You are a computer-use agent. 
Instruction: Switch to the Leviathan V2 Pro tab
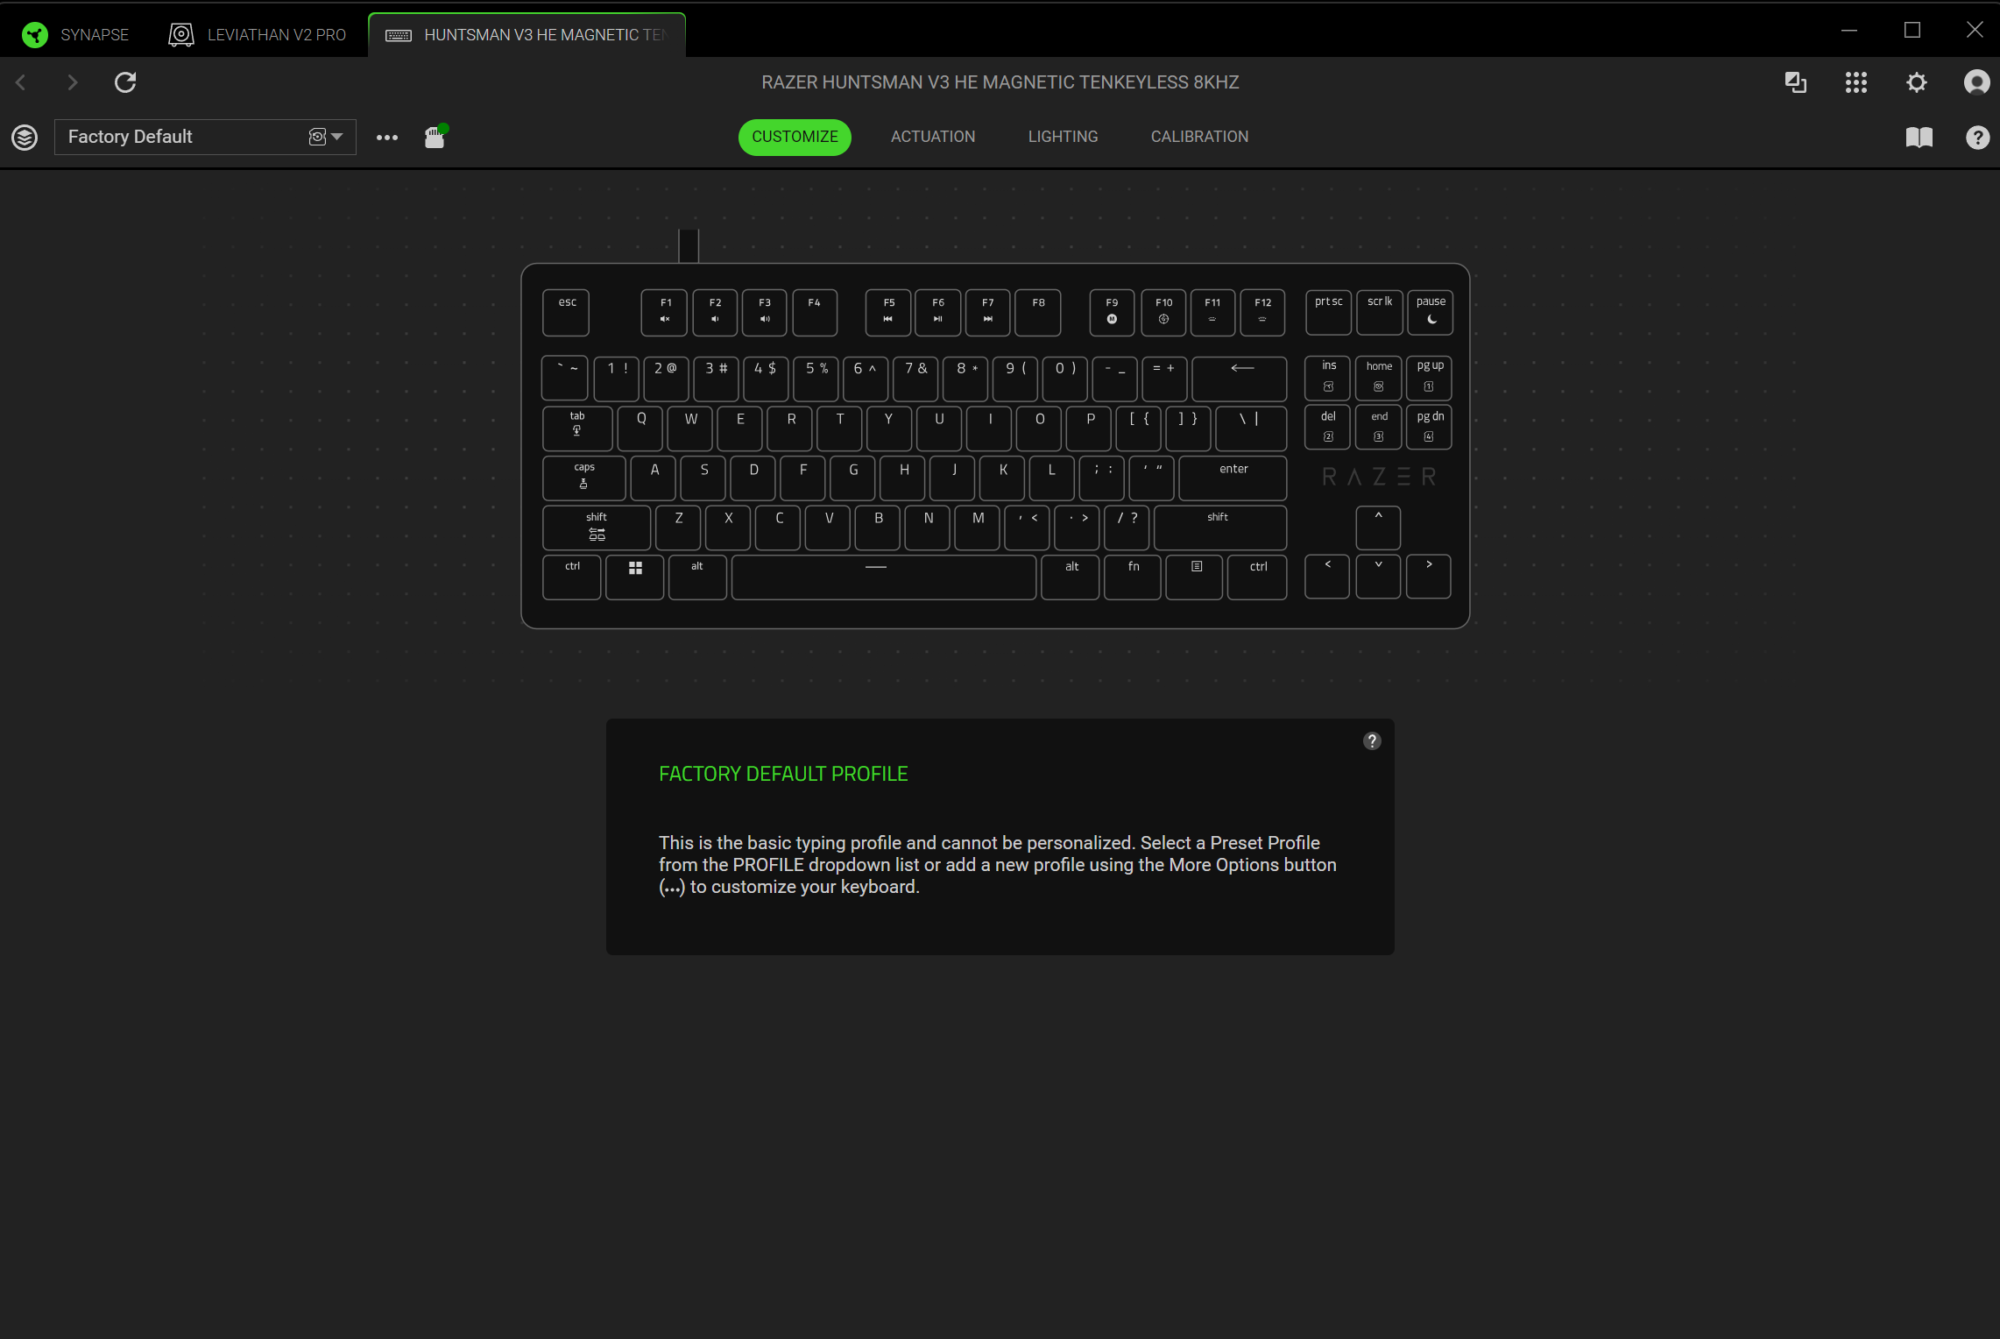pos(257,35)
